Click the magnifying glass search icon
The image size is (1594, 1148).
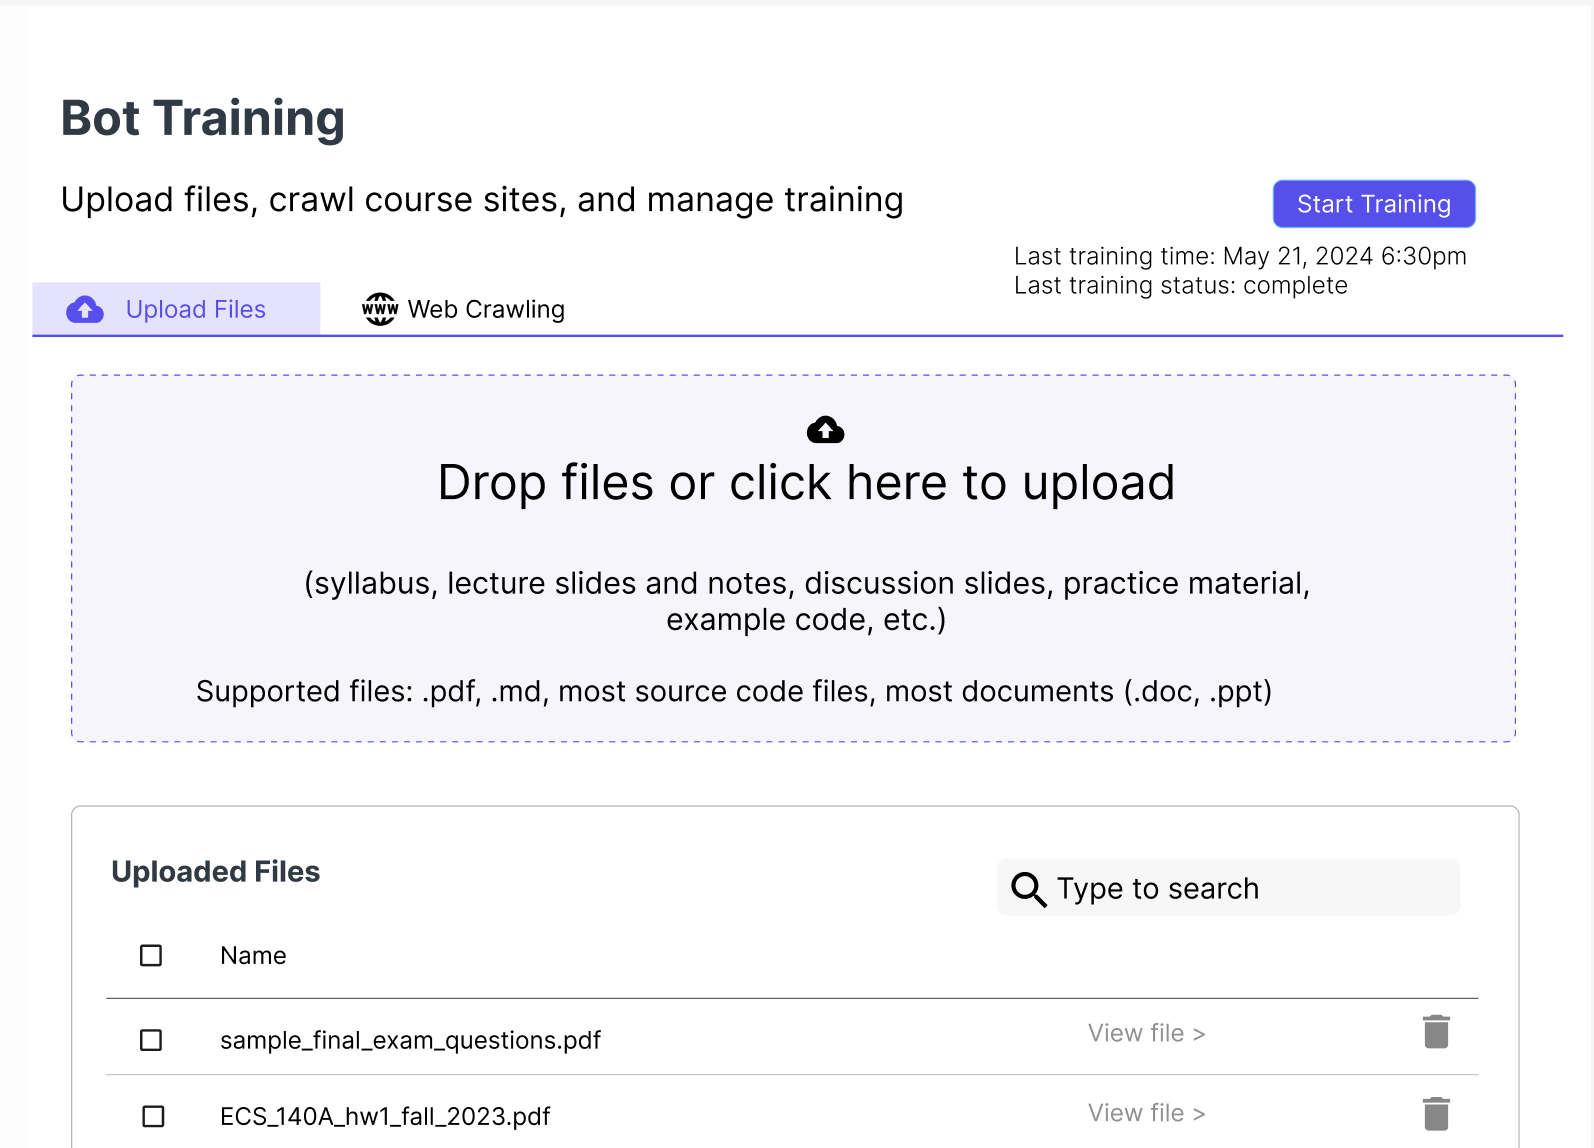click(x=1028, y=888)
